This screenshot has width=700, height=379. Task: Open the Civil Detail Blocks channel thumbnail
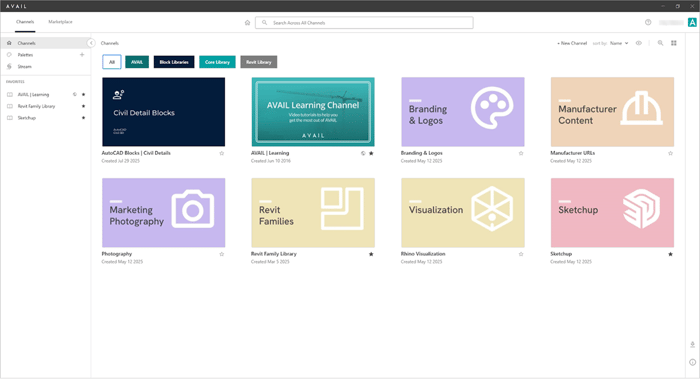(163, 112)
